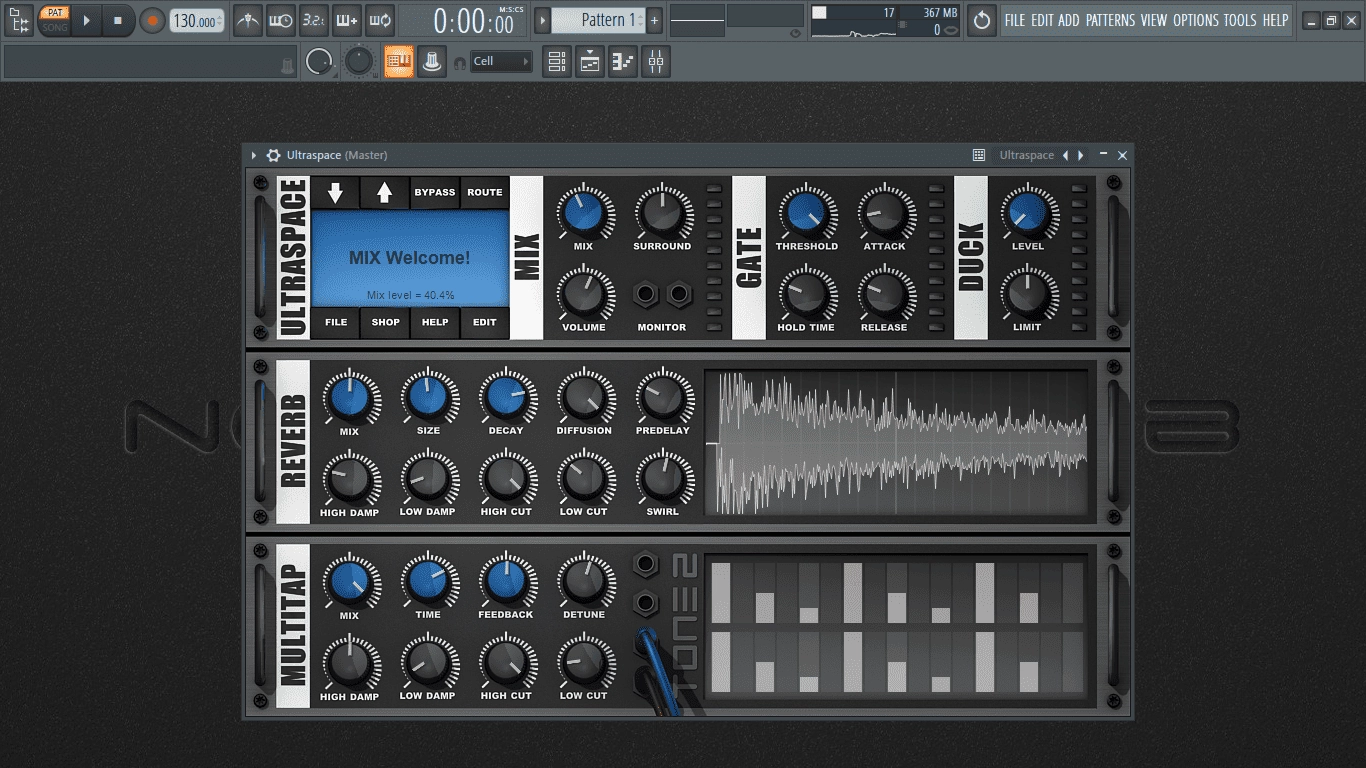Open the EDIT menu
Viewport: 1366px width, 768px height.
pyautogui.click(x=1042, y=20)
